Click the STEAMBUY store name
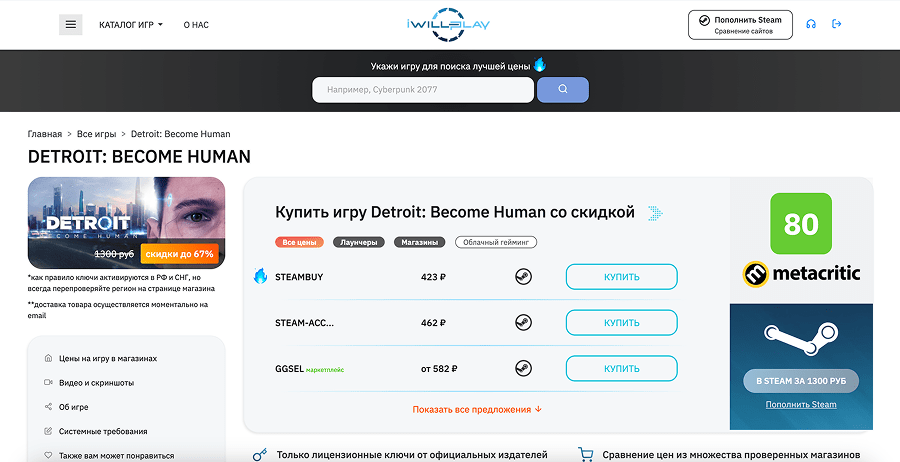 (x=299, y=277)
